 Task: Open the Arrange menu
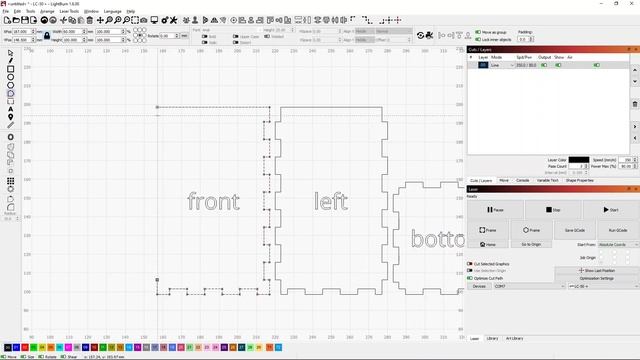coord(47,11)
